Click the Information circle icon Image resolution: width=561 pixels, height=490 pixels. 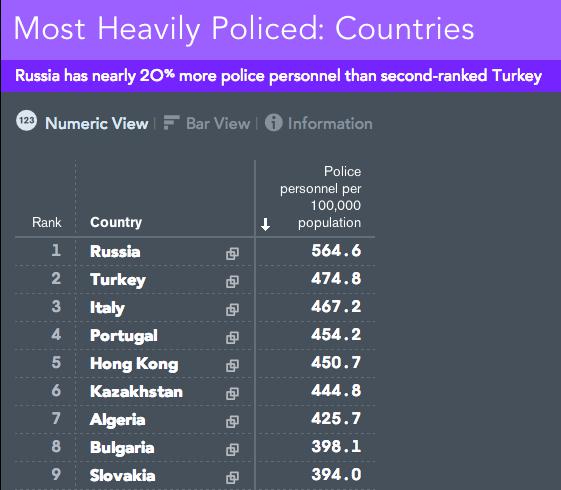tap(274, 123)
